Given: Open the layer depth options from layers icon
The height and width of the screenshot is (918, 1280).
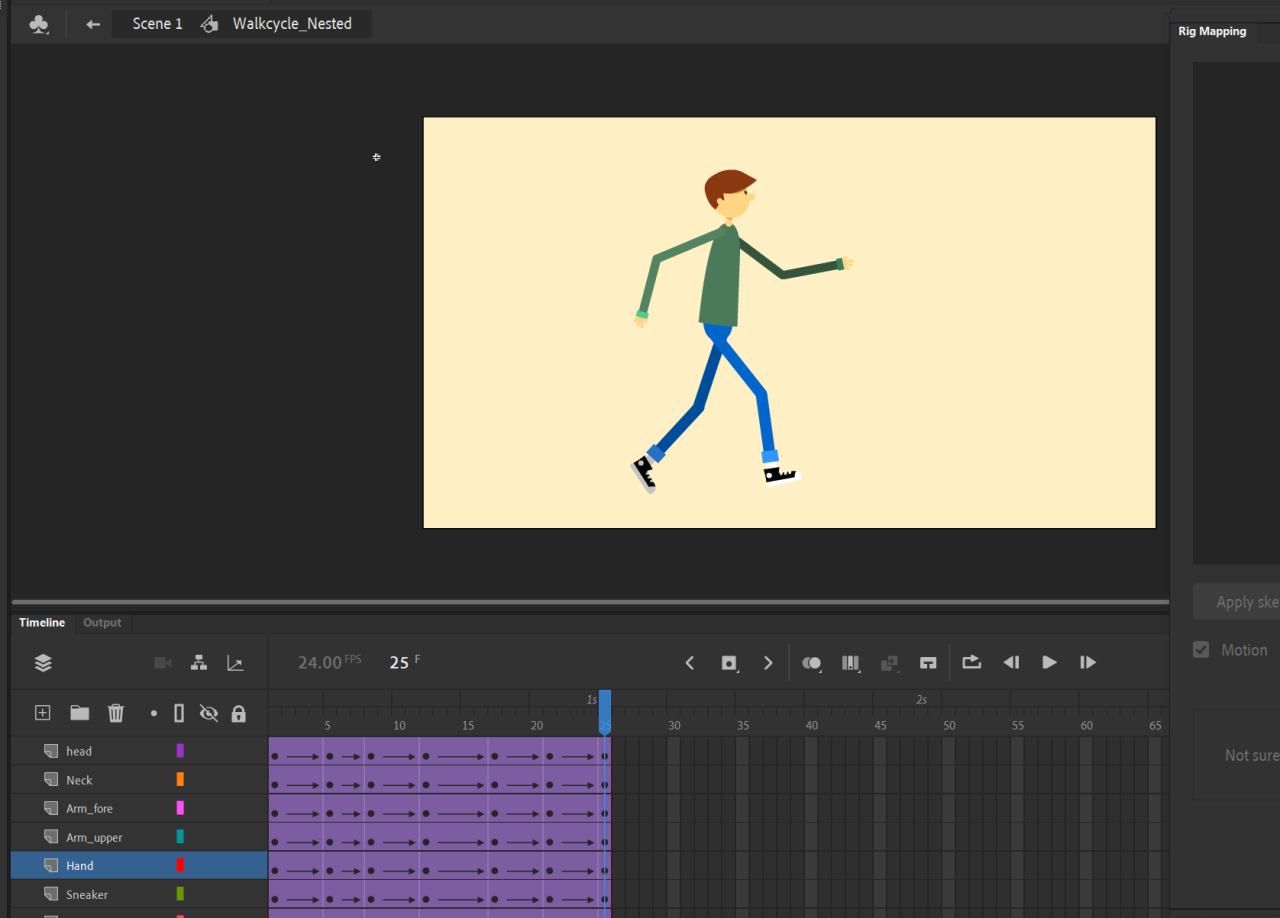Looking at the screenshot, I should tap(43, 662).
